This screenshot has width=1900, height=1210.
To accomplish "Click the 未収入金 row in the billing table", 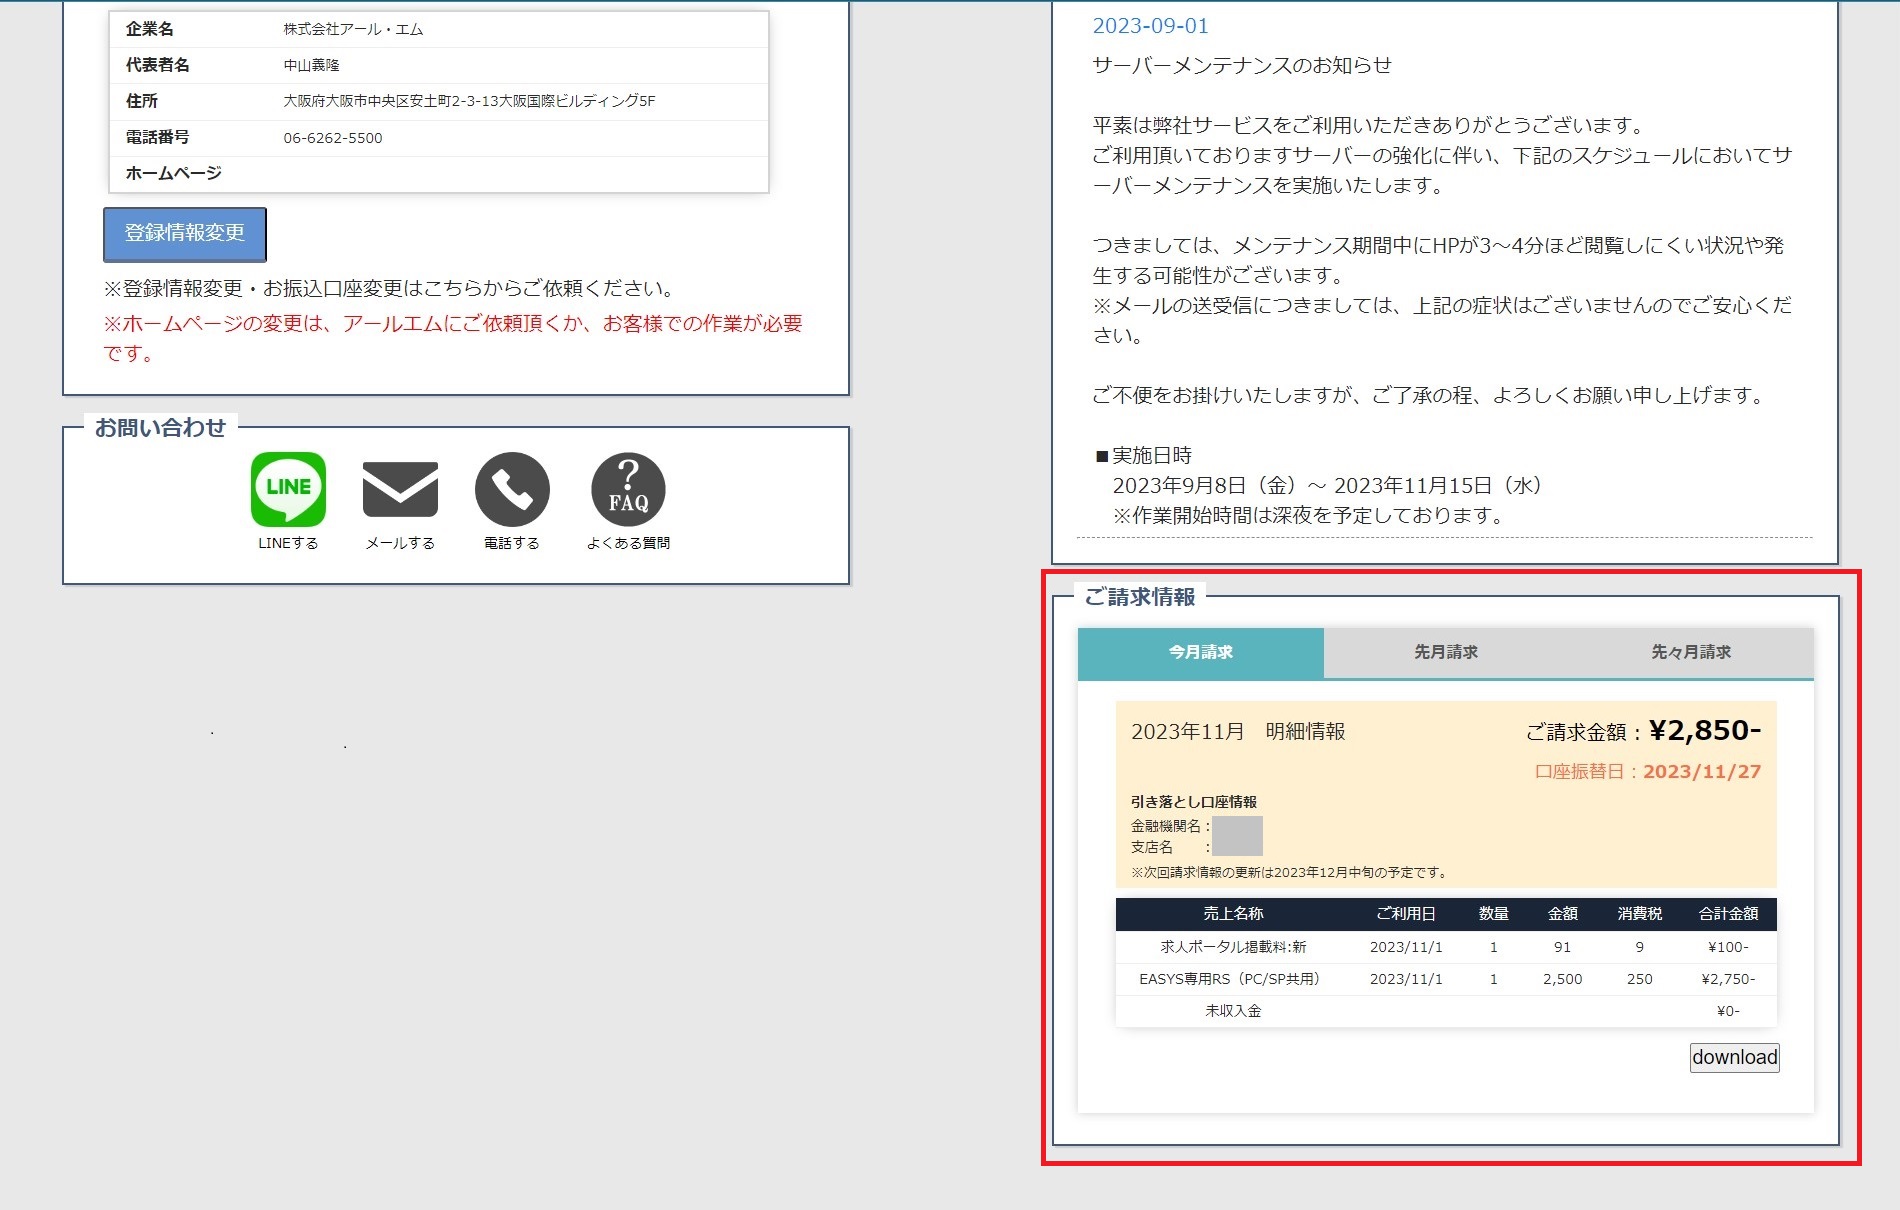I will pos(1233,1011).
